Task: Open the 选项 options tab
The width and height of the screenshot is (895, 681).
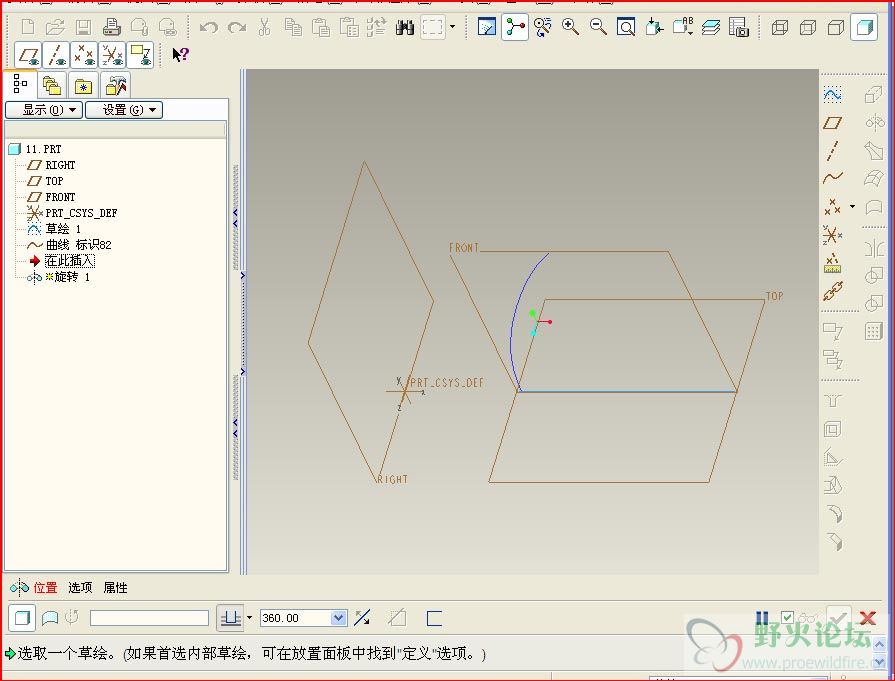Action: [80, 588]
